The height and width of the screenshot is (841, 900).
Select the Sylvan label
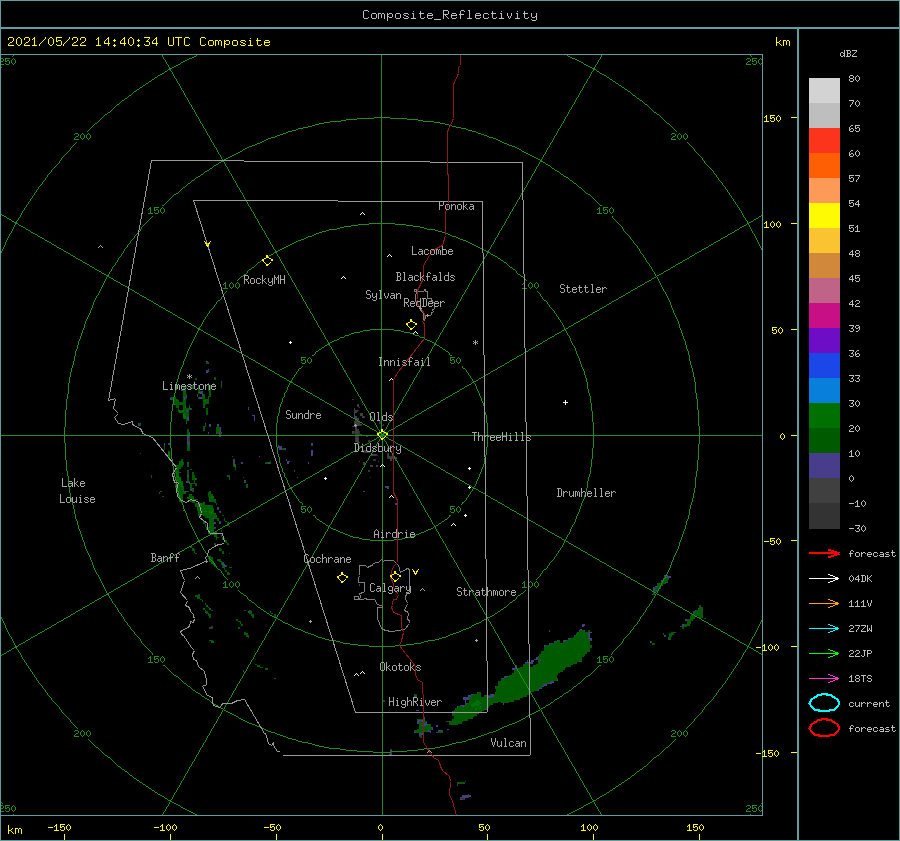tap(383, 295)
